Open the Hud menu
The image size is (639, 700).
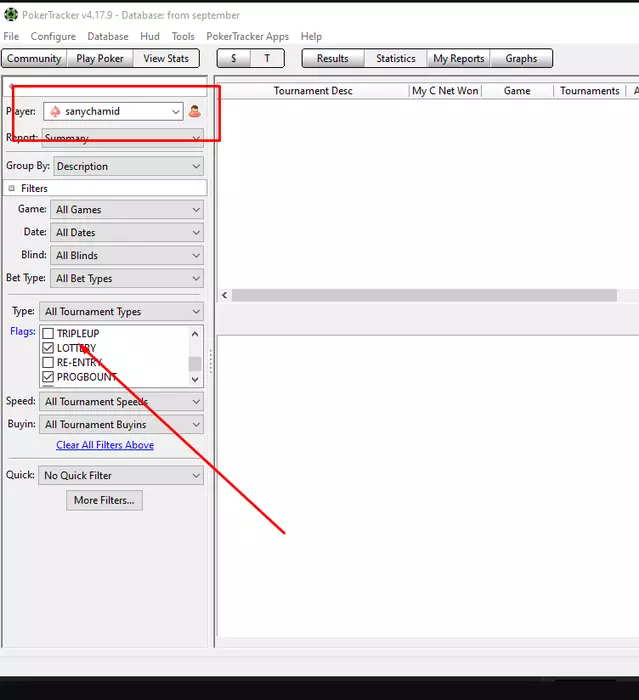150,36
